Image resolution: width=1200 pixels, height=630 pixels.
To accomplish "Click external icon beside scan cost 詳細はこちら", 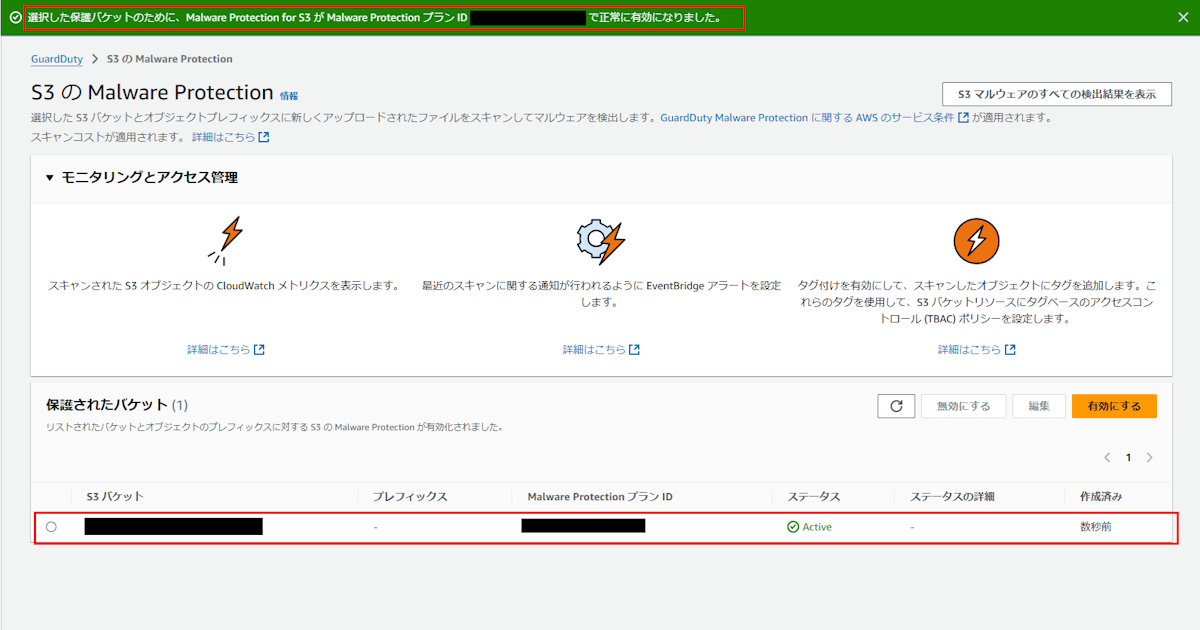I will 264,137.
